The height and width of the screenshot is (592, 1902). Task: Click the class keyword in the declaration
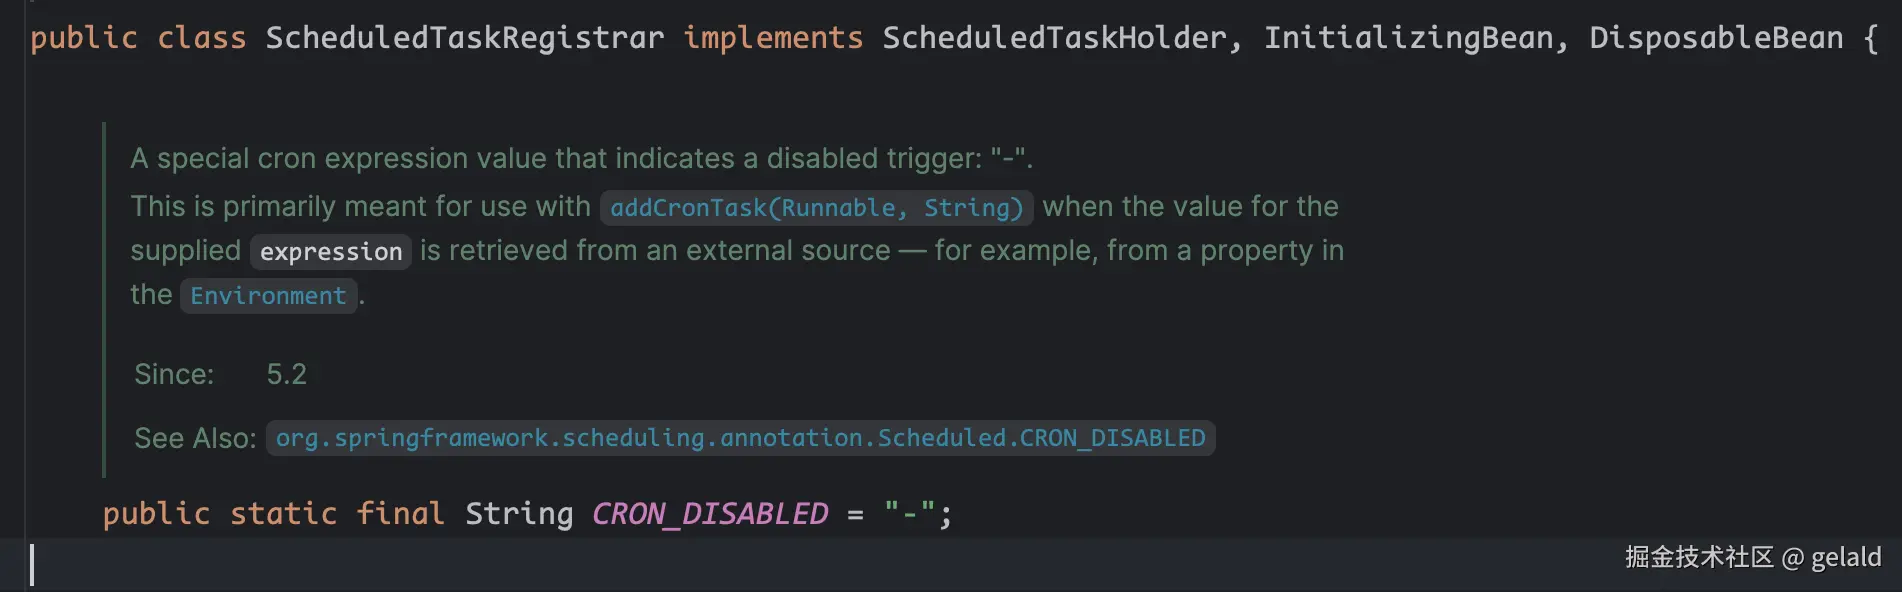coord(201,38)
